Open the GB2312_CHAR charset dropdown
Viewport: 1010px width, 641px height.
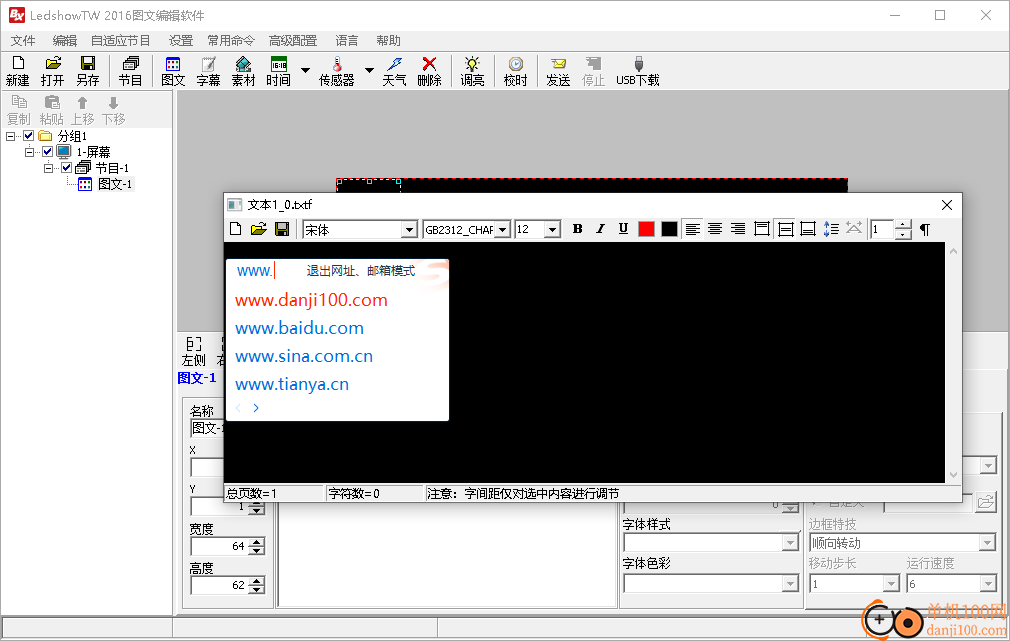502,229
